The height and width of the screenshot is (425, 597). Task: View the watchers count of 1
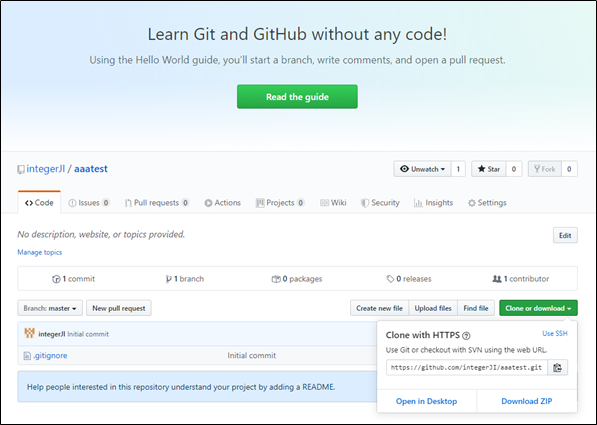458,169
